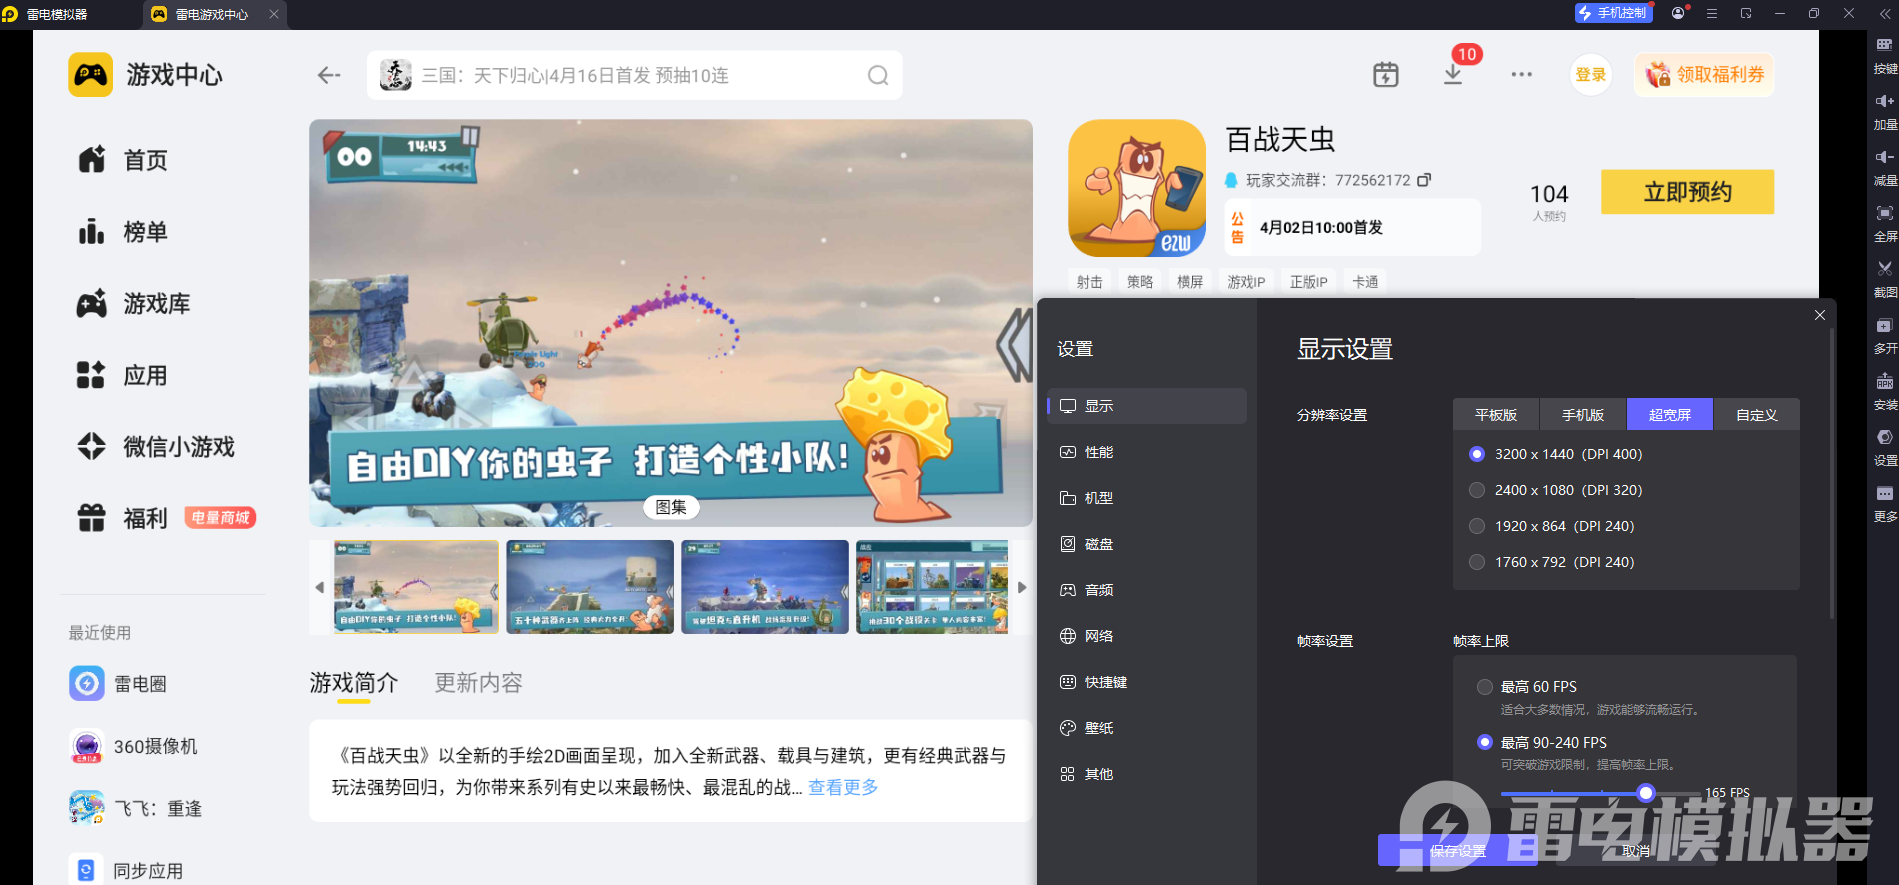
Task: Take a screenshot with 截图 tool
Action: pyautogui.click(x=1885, y=280)
